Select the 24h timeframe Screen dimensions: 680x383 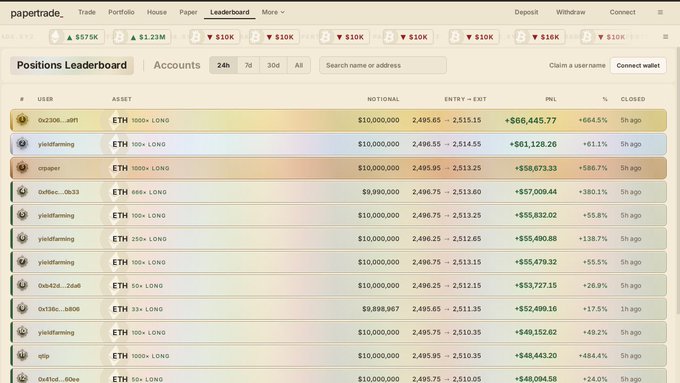click(223, 65)
